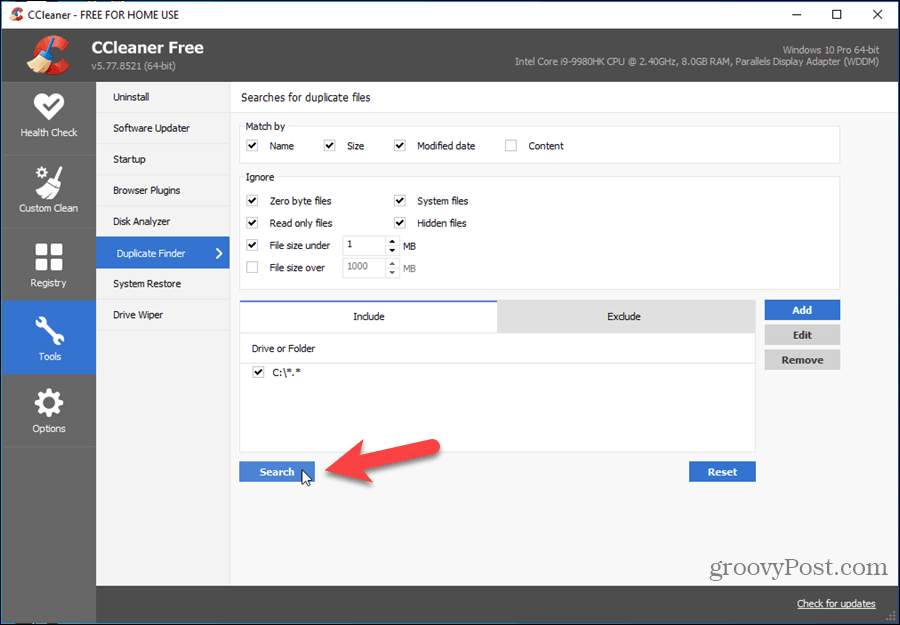Screen dimensions: 900x625
Task: Click the File size under input field
Action: pyautogui.click(x=364, y=245)
